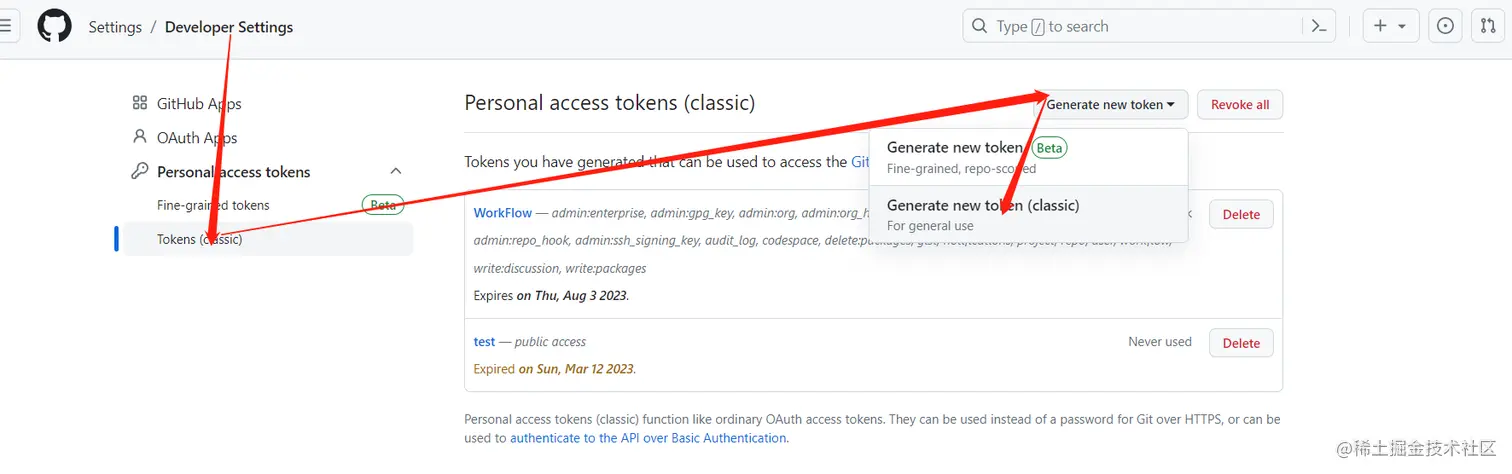Click the Revoke all button
The width and height of the screenshot is (1512, 474).
(1240, 104)
